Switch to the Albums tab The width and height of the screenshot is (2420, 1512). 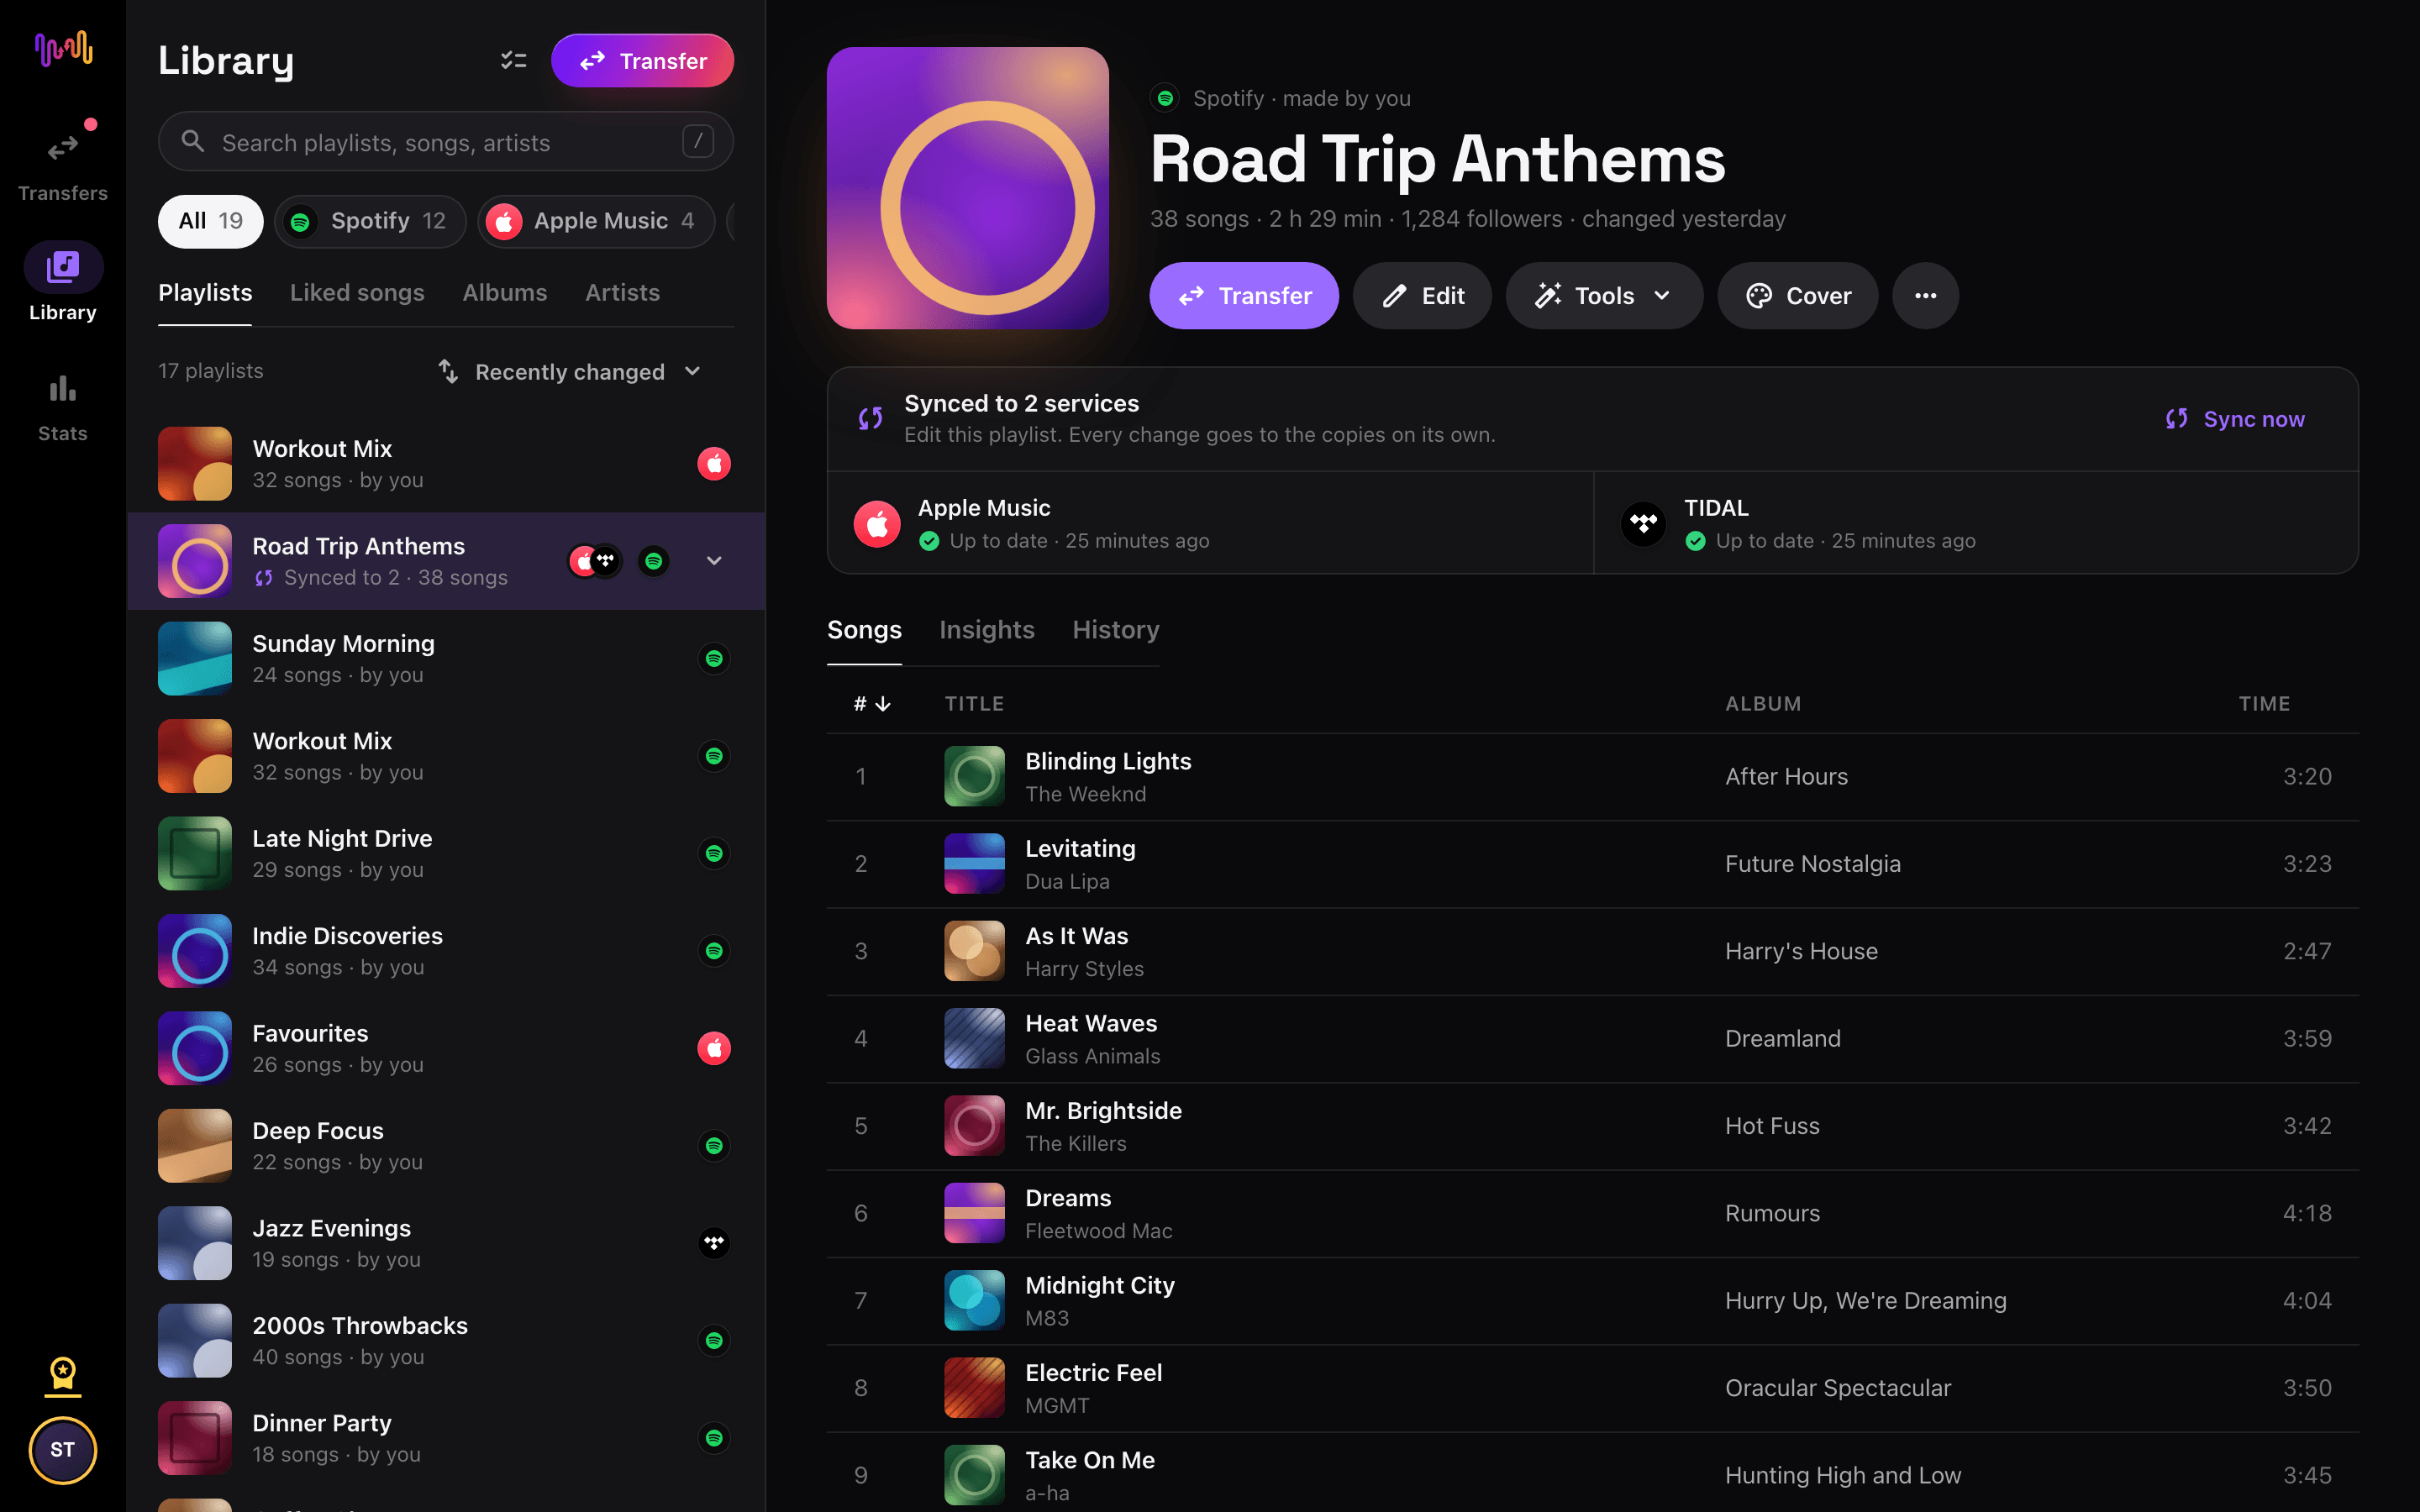(504, 292)
